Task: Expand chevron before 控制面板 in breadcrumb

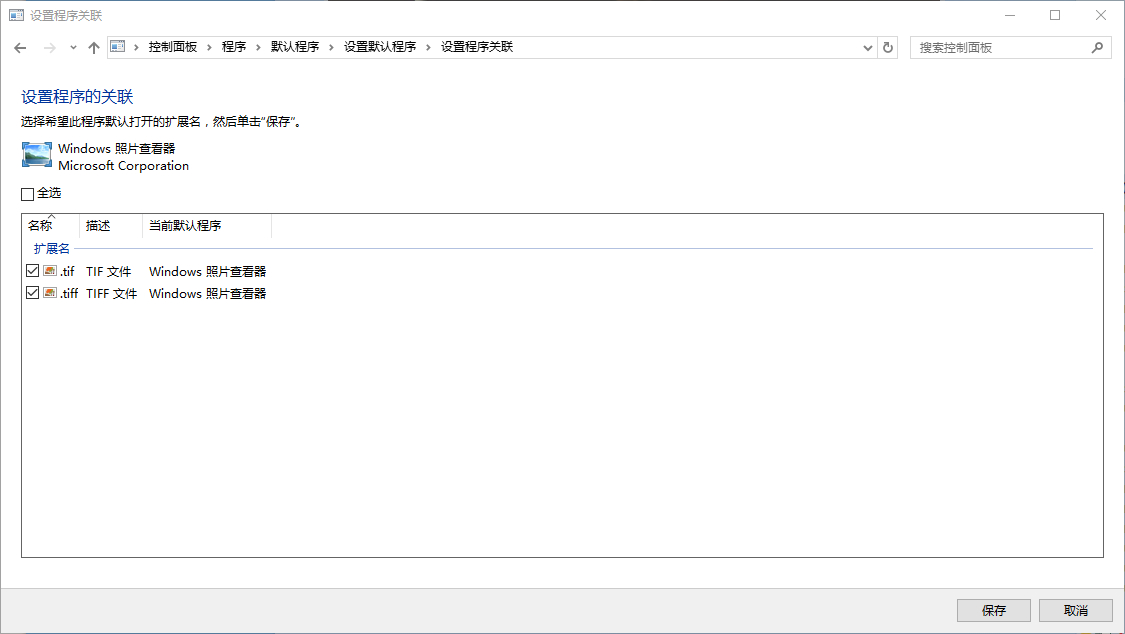Action: coord(136,47)
